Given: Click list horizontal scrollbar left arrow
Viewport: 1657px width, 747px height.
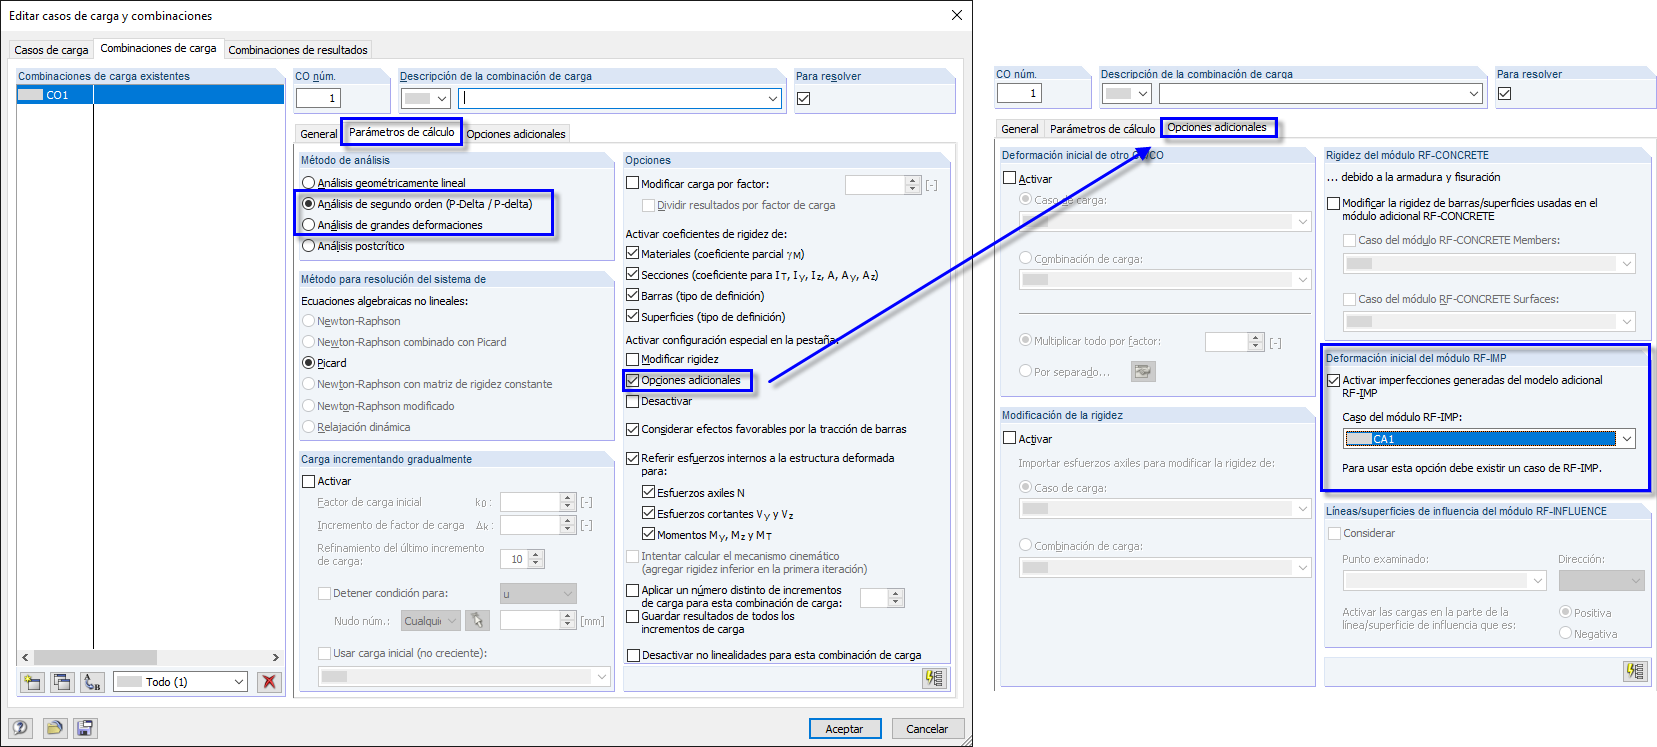Looking at the screenshot, I should (x=25, y=657).
